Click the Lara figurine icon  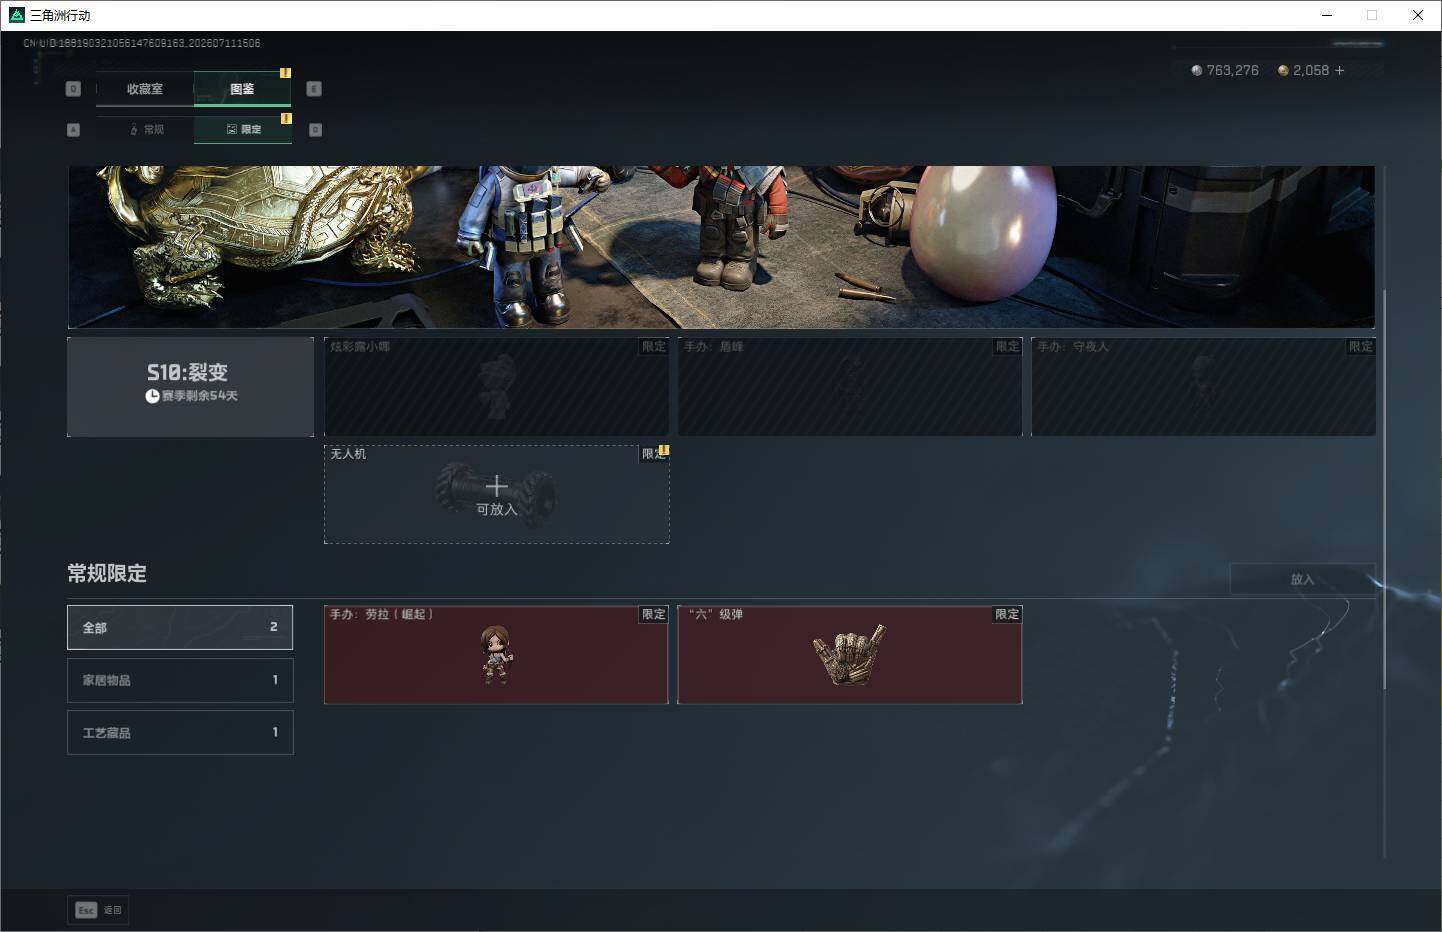496,655
